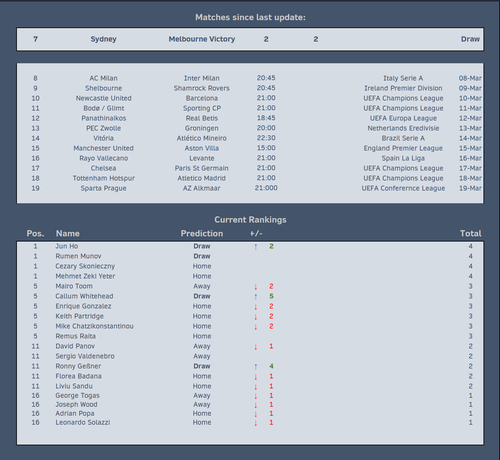This screenshot has height=460, width=500.
Task: Click the Prediction column header
Action: pyautogui.click(x=202, y=233)
